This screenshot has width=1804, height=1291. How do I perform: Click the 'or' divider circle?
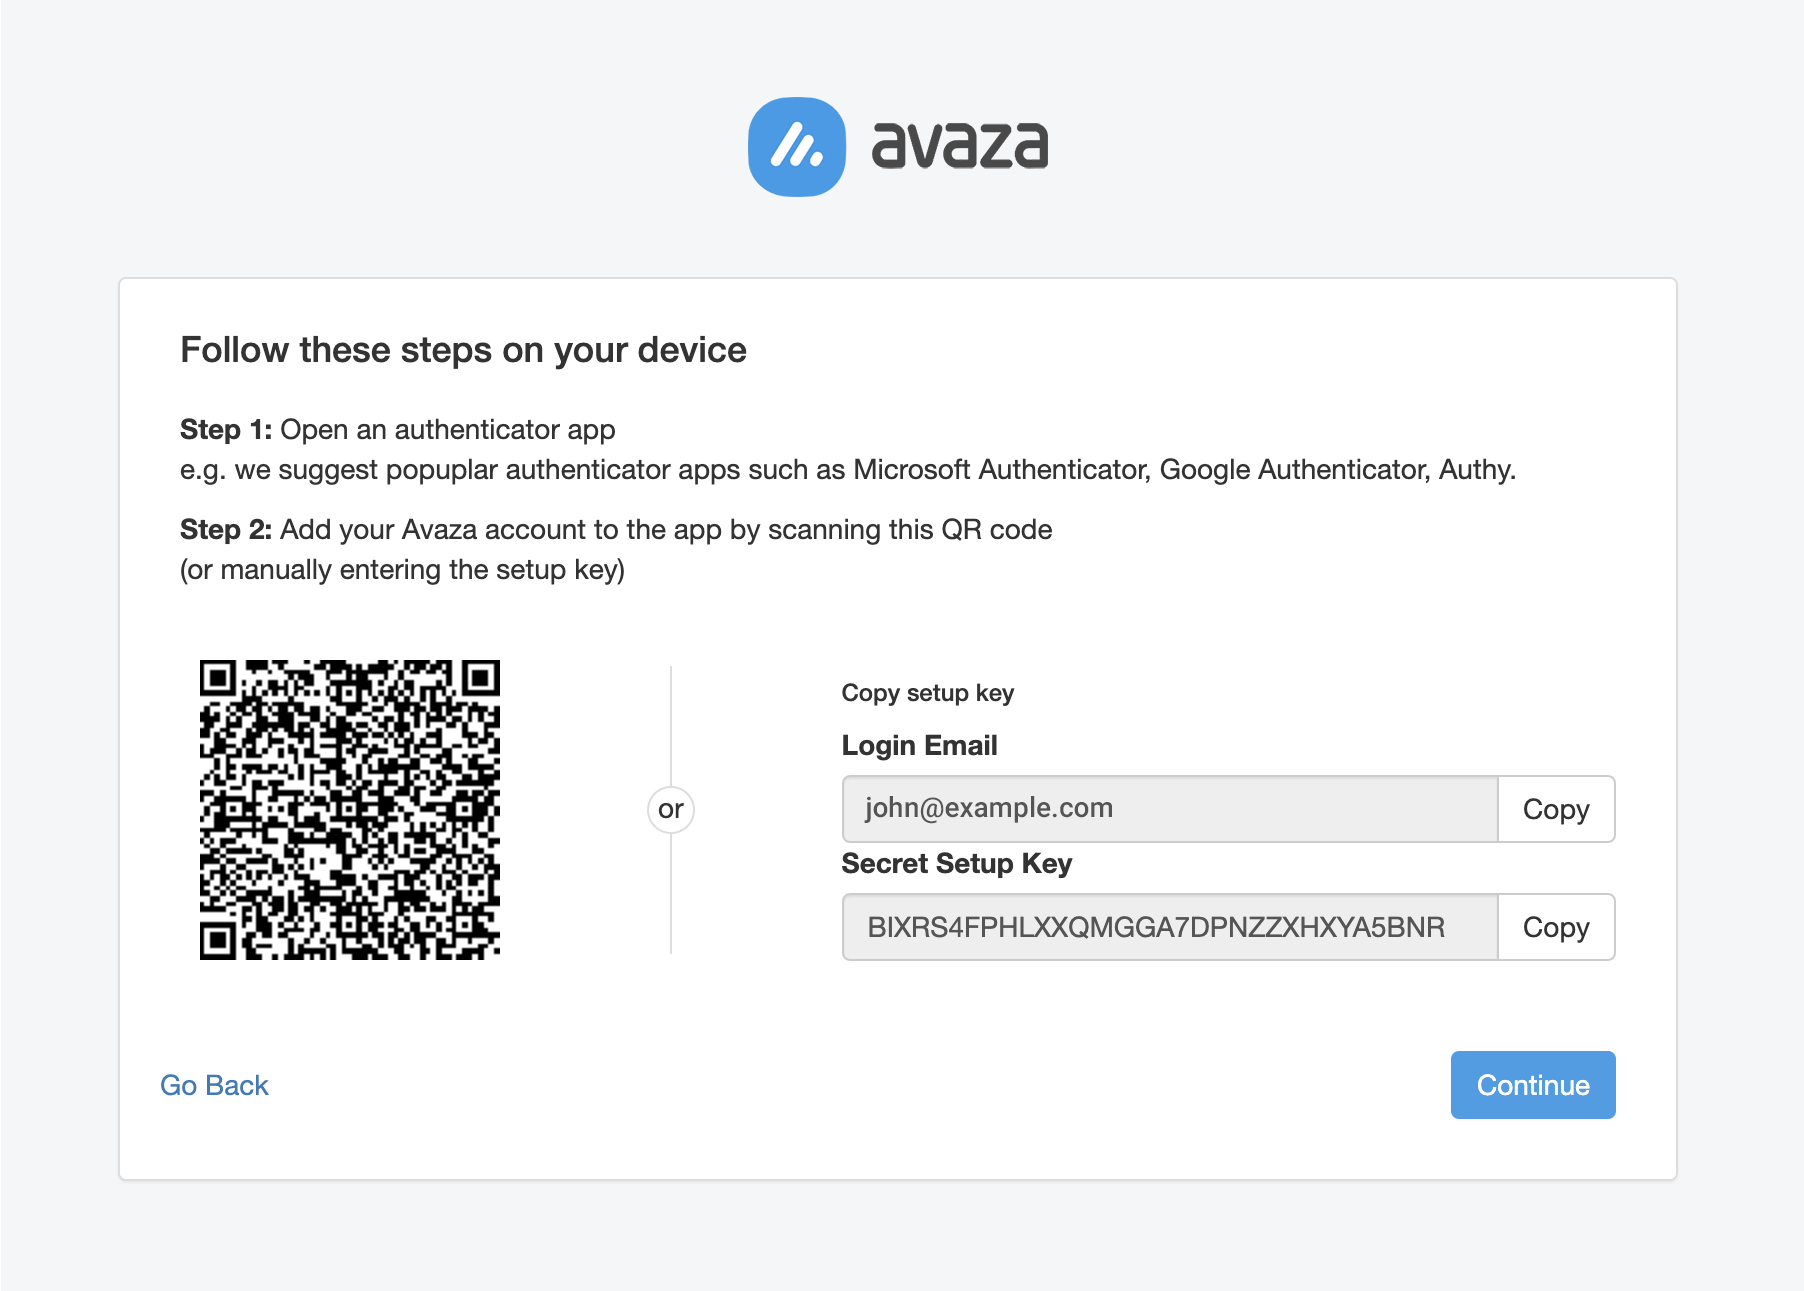[671, 809]
